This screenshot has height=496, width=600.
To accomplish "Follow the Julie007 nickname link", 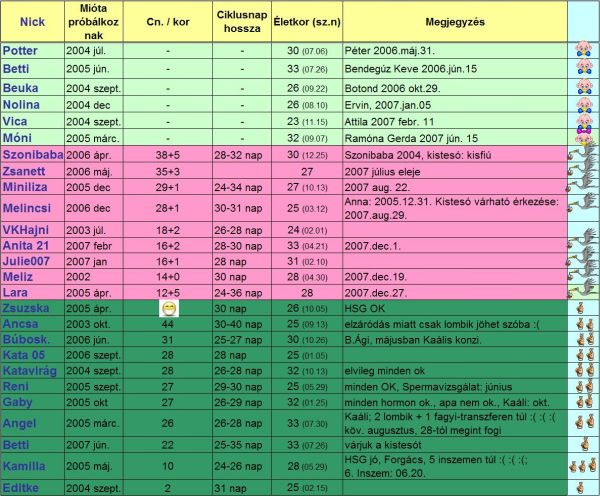I will (29, 261).
